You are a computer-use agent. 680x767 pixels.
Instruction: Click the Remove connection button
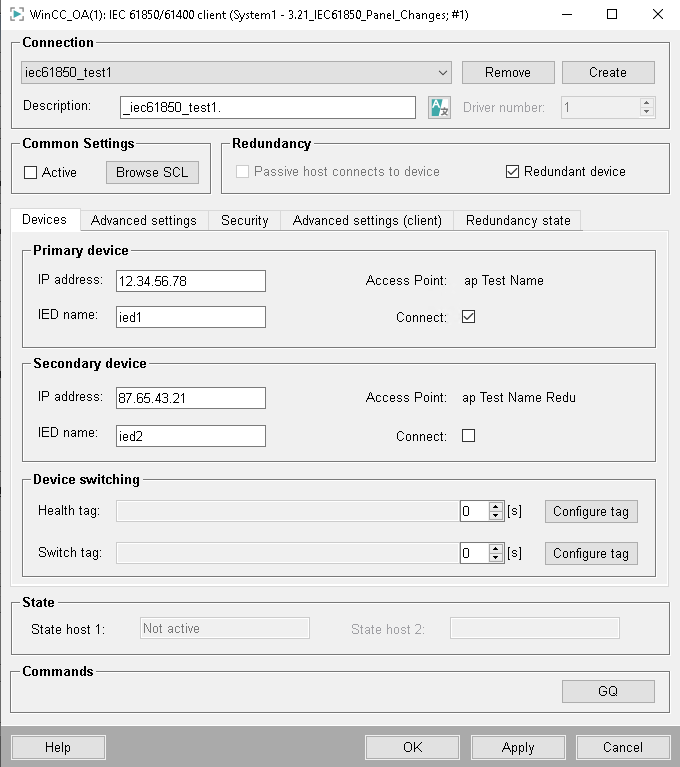click(508, 73)
